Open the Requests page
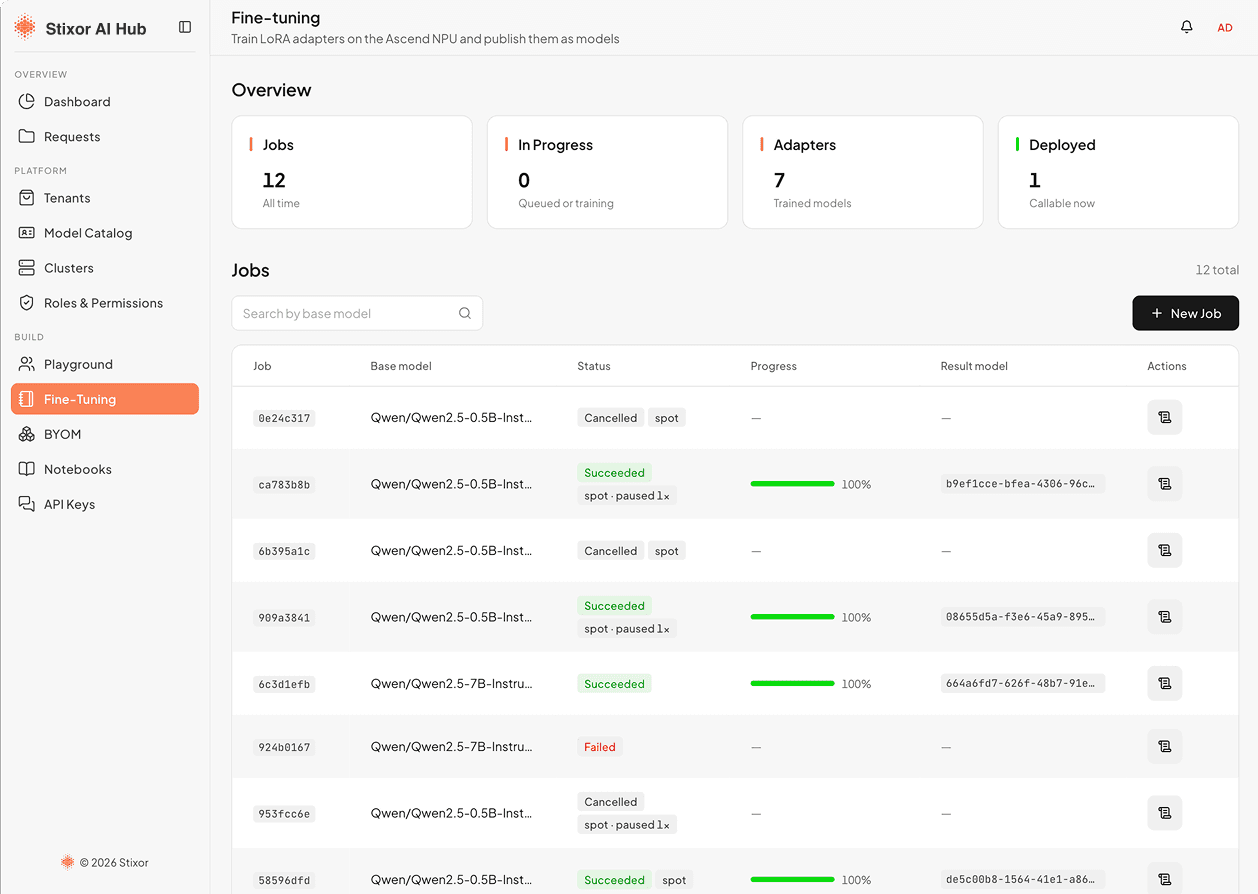This screenshot has width=1258, height=894. pos(105,137)
